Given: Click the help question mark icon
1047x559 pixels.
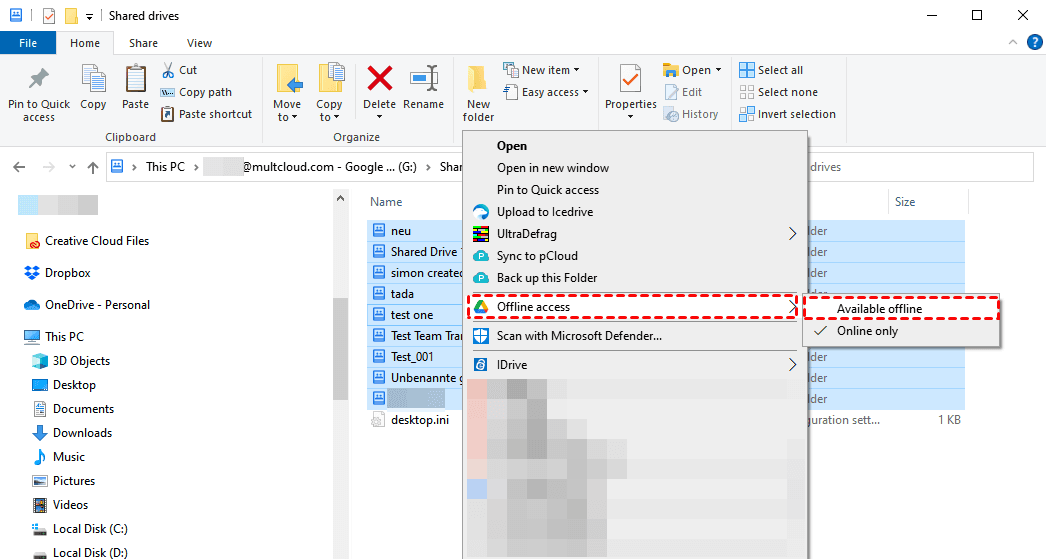Looking at the screenshot, I should [1034, 42].
